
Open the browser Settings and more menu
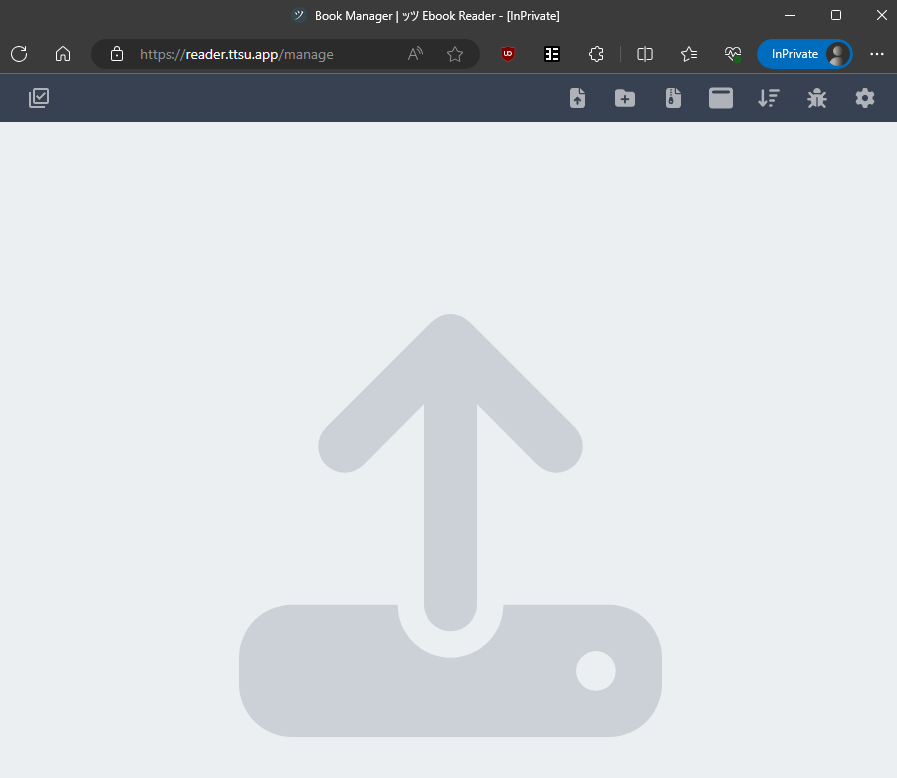(x=877, y=54)
